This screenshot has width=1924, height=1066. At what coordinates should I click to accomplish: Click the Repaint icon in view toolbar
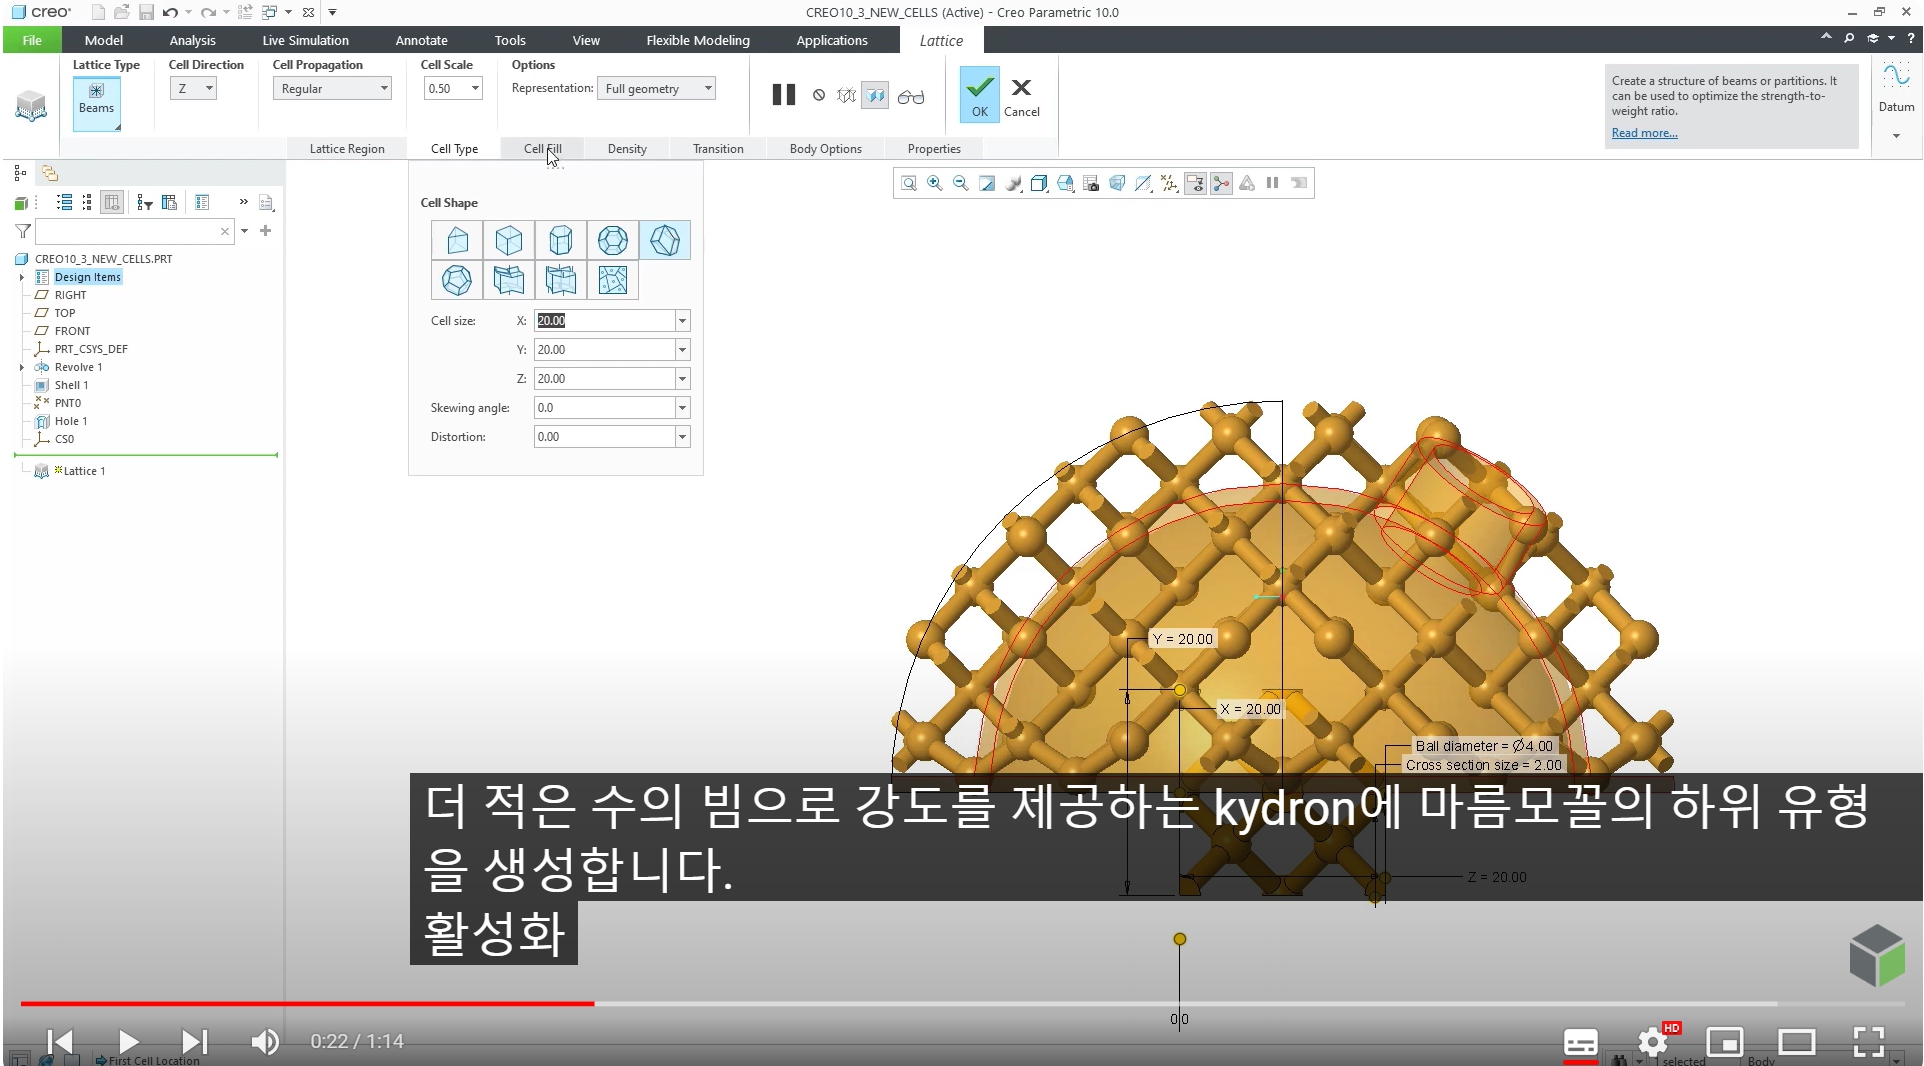987,183
